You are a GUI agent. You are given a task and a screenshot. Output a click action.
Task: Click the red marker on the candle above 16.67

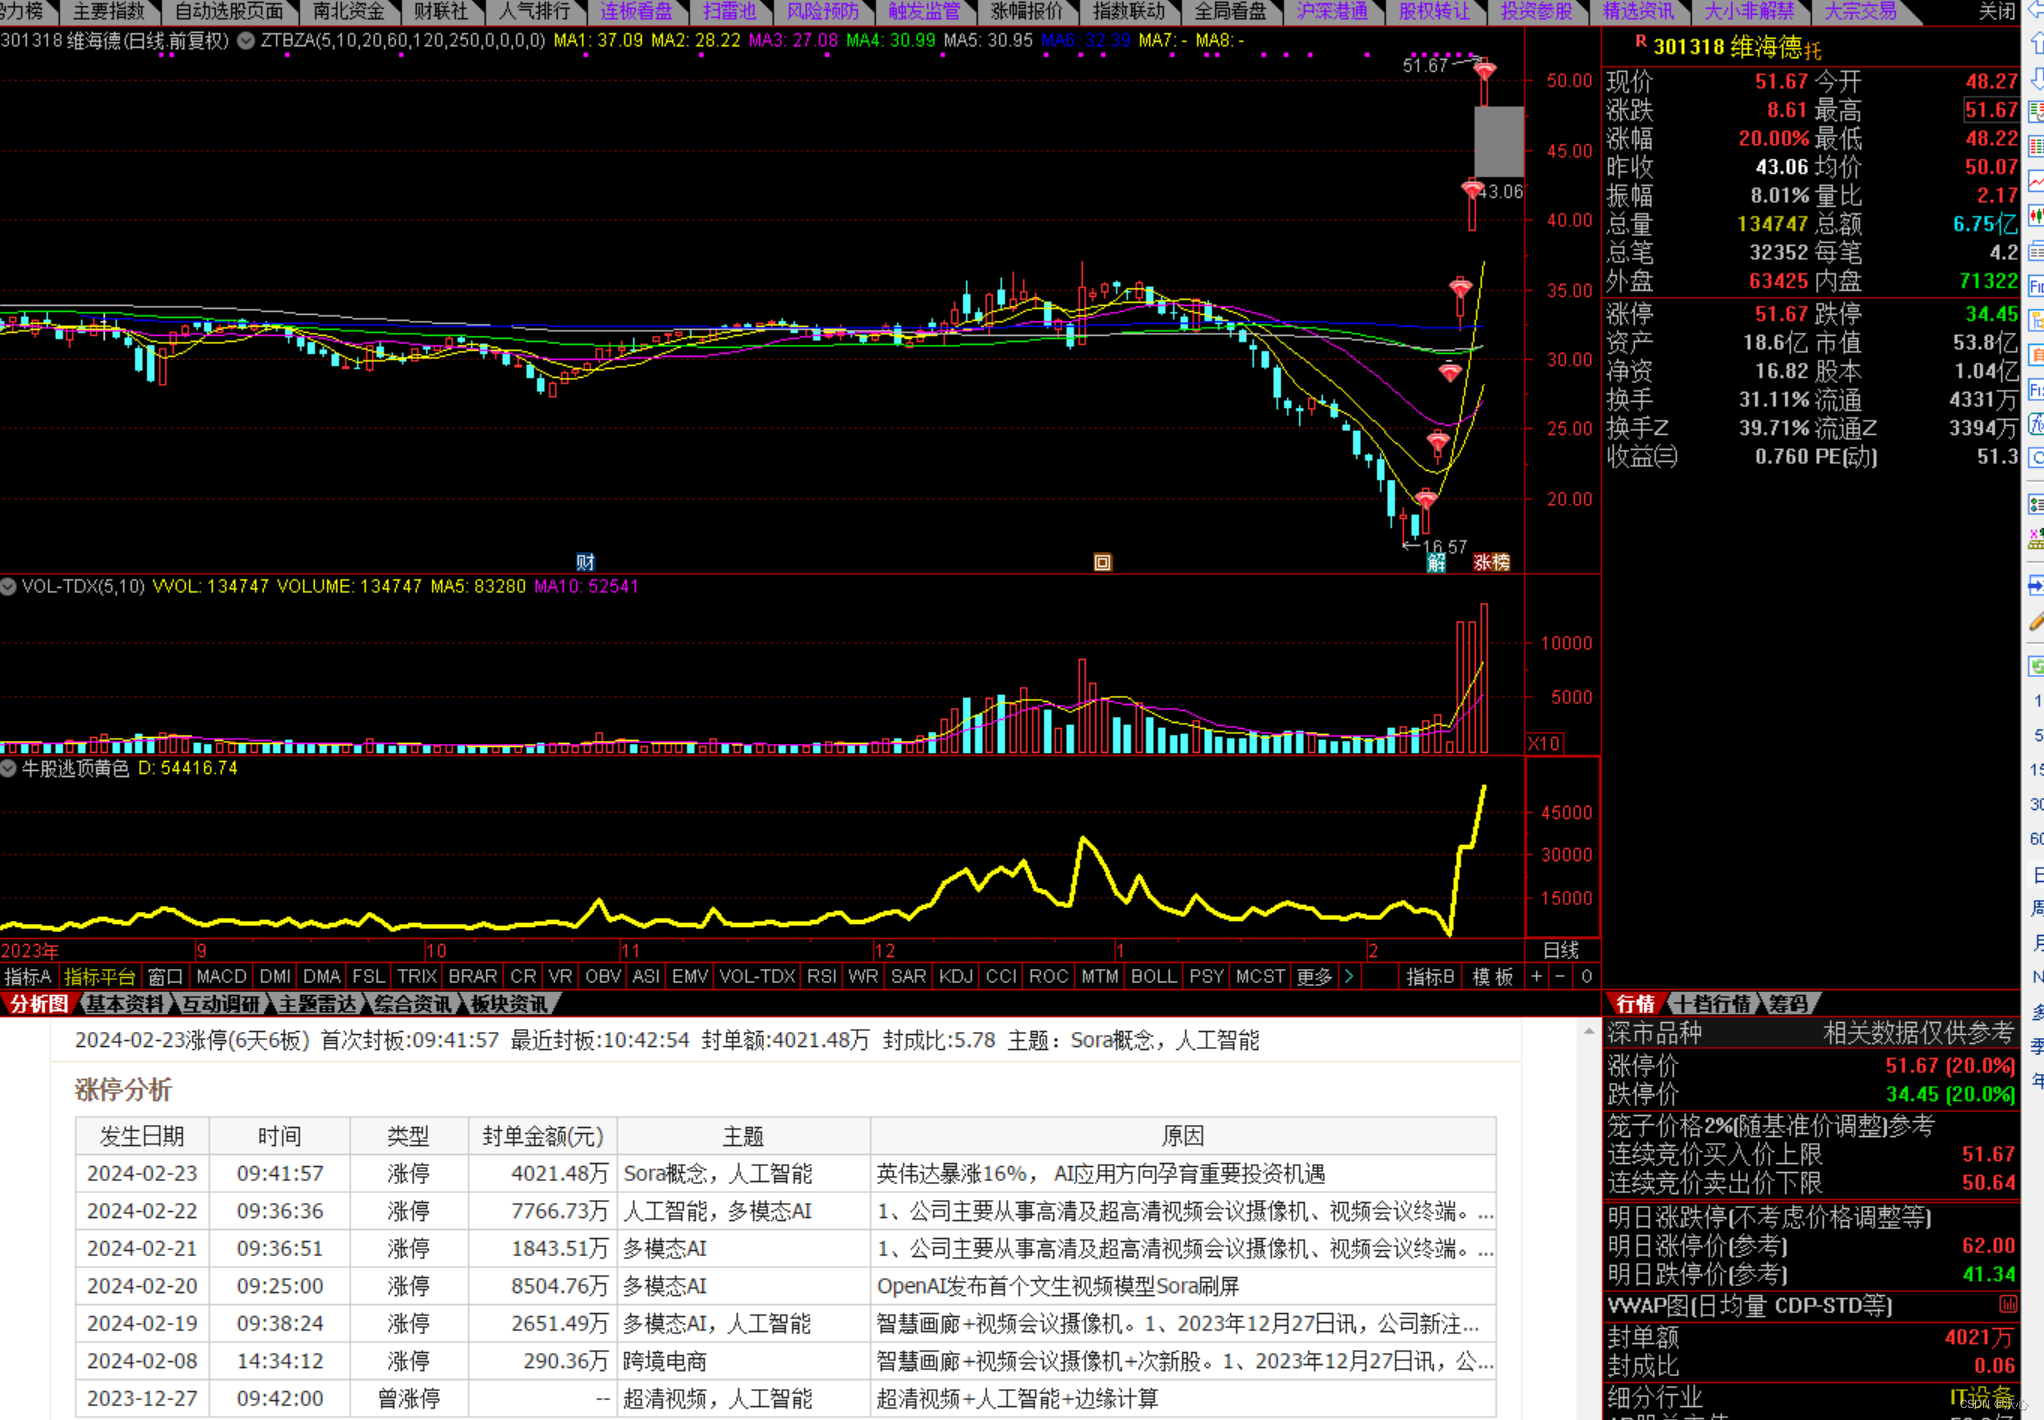click(1426, 498)
